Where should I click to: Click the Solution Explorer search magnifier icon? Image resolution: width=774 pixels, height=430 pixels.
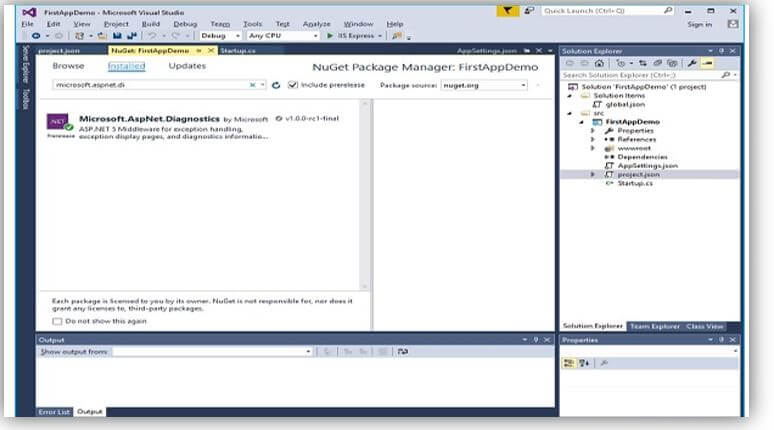point(725,75)
